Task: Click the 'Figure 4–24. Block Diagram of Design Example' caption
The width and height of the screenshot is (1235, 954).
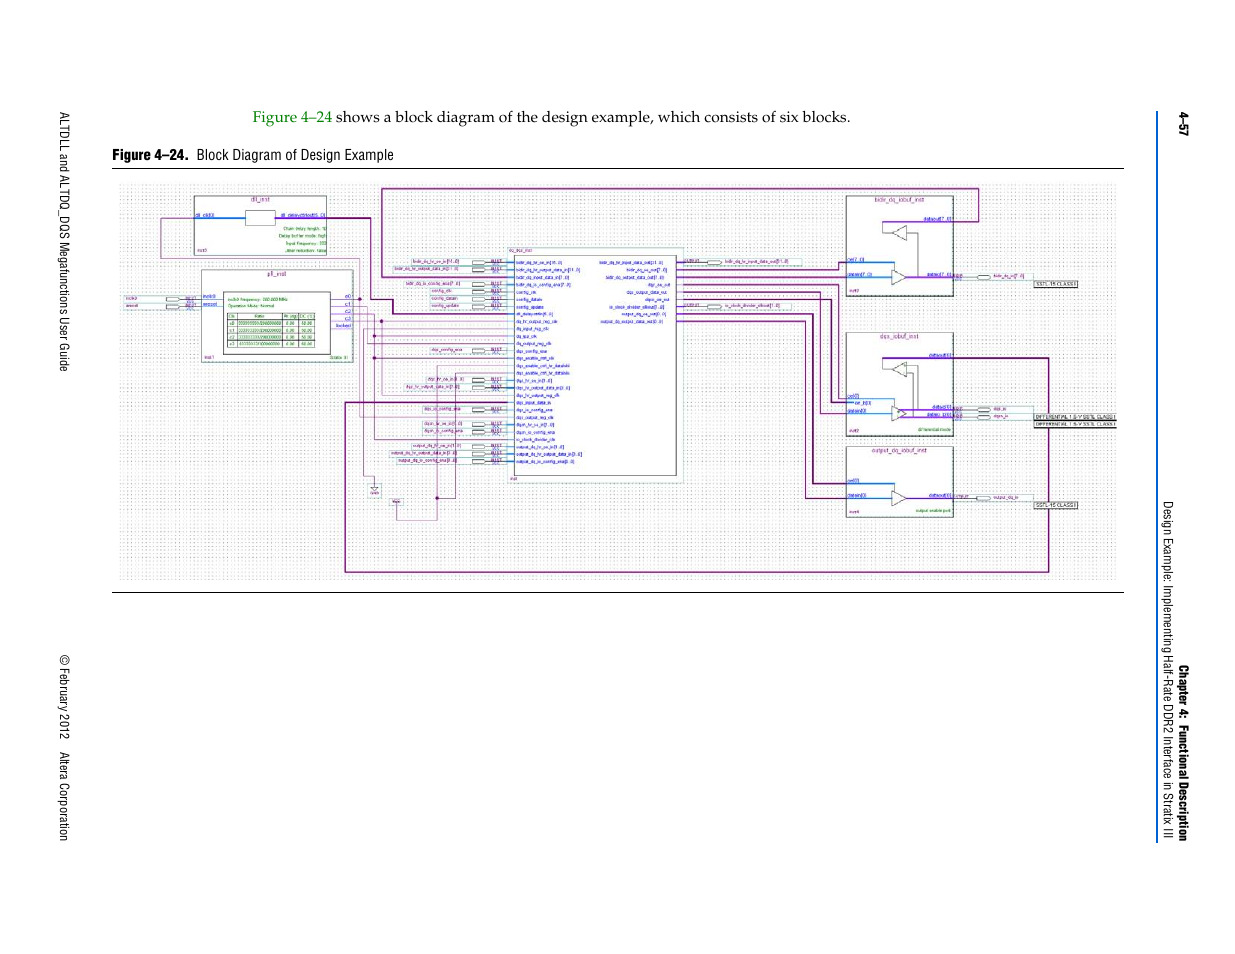Action: (253, 155)
